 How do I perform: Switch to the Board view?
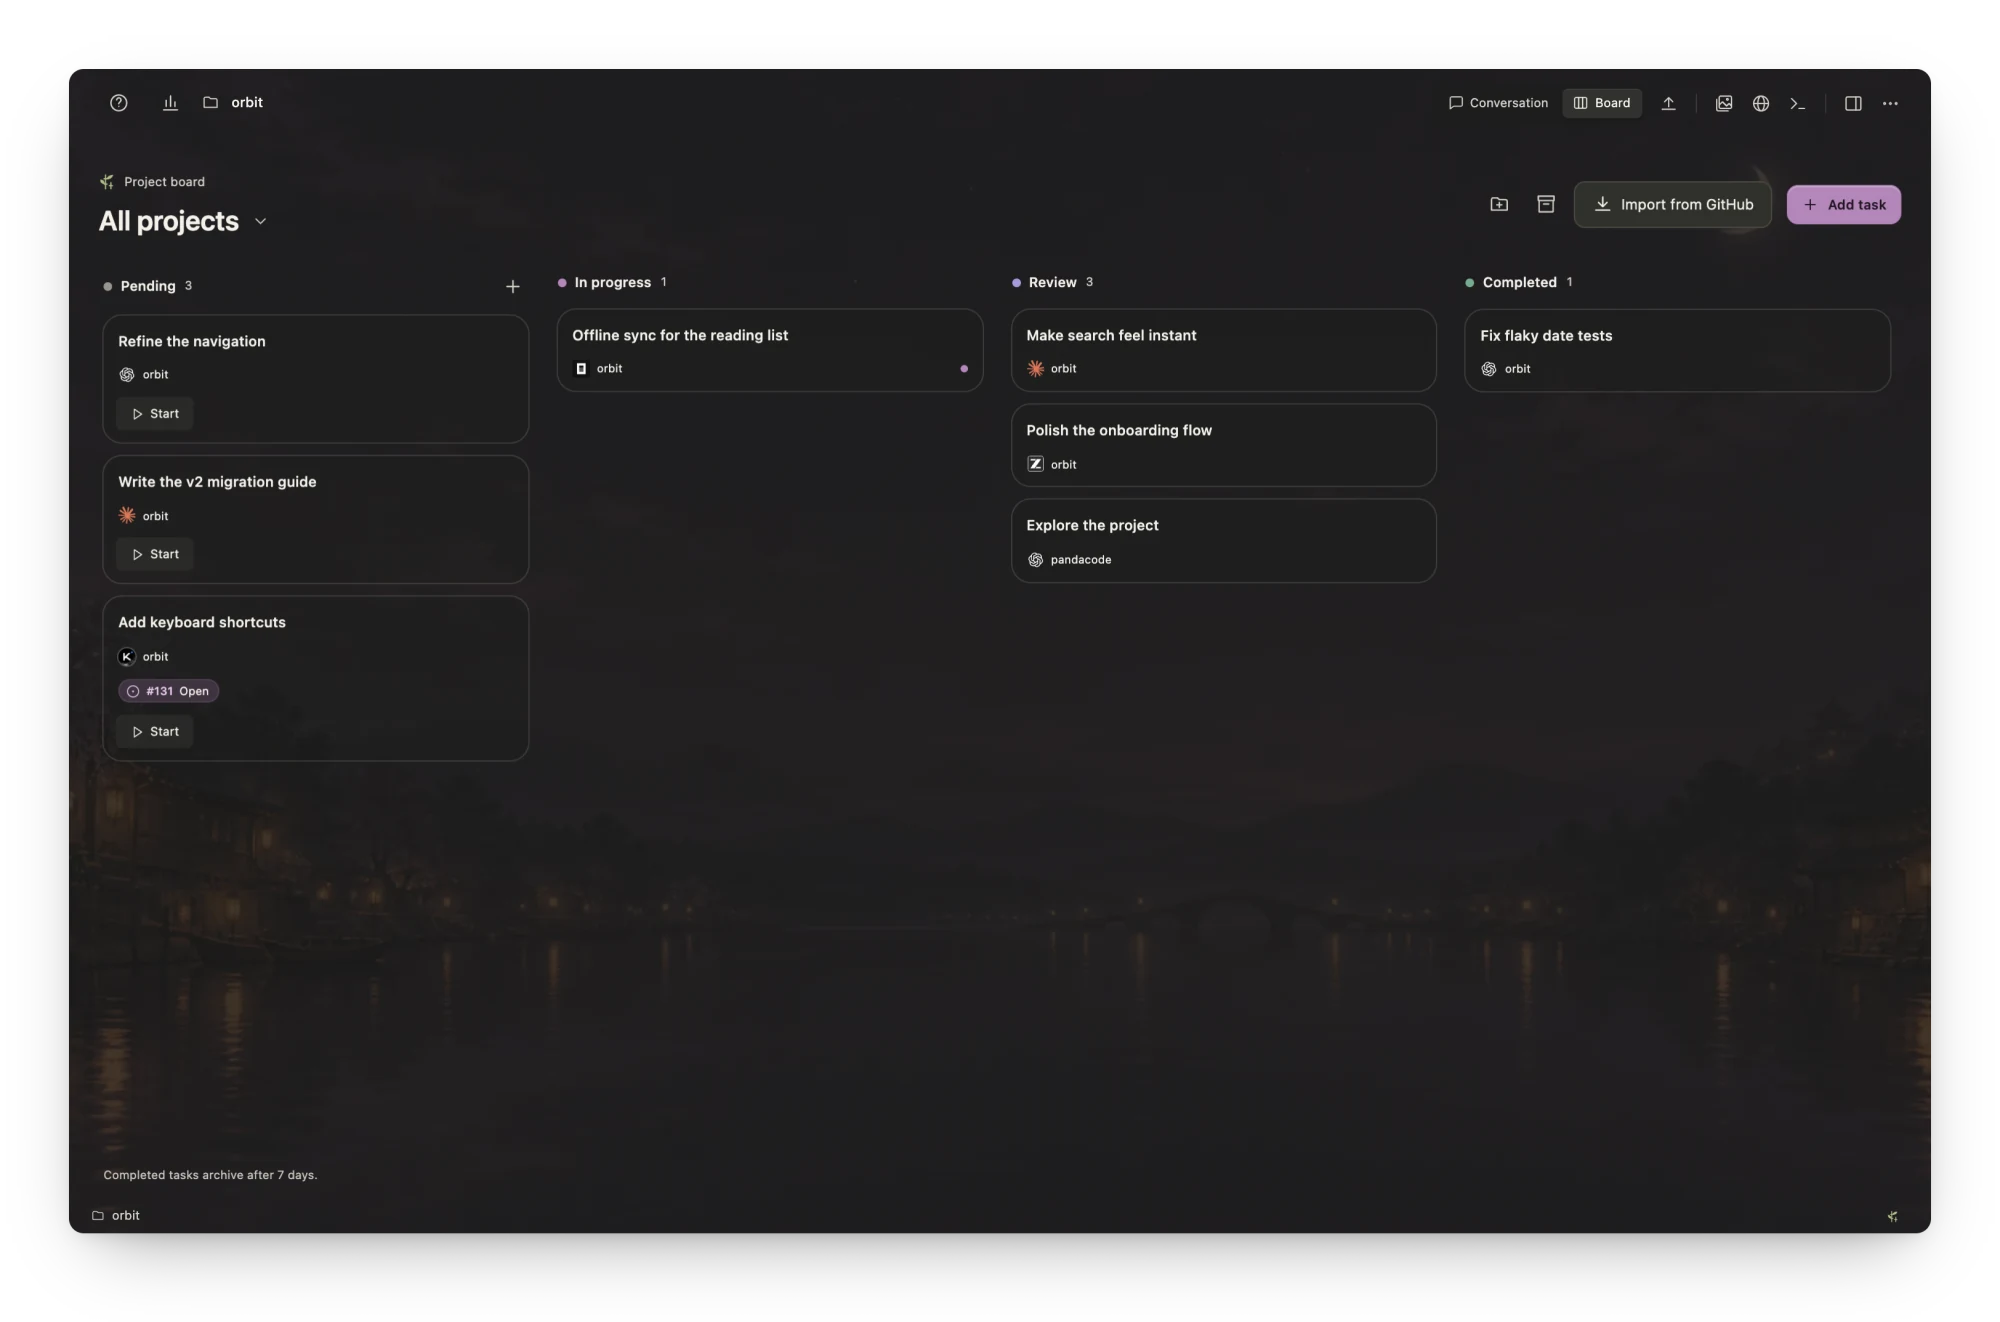coord(1602,103)
